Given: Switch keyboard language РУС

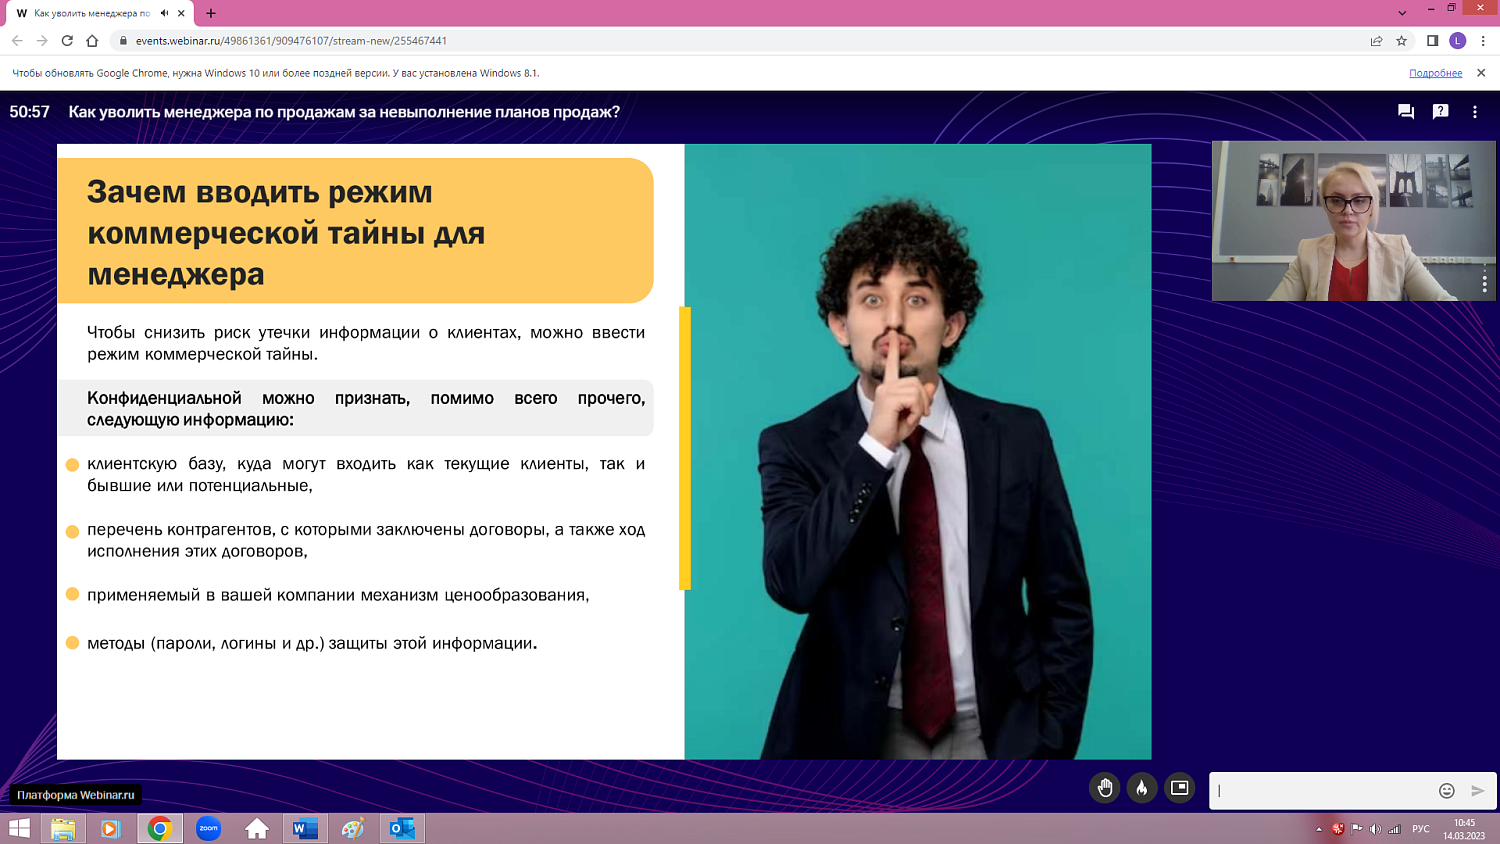Looking at the screenshot, I should (1420, 829).
